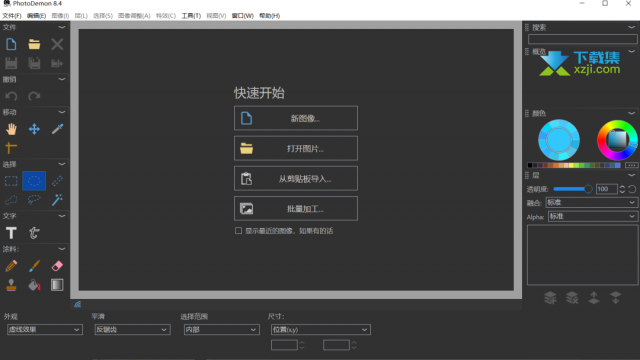Open the 外观 dropdown

point(45,330)
